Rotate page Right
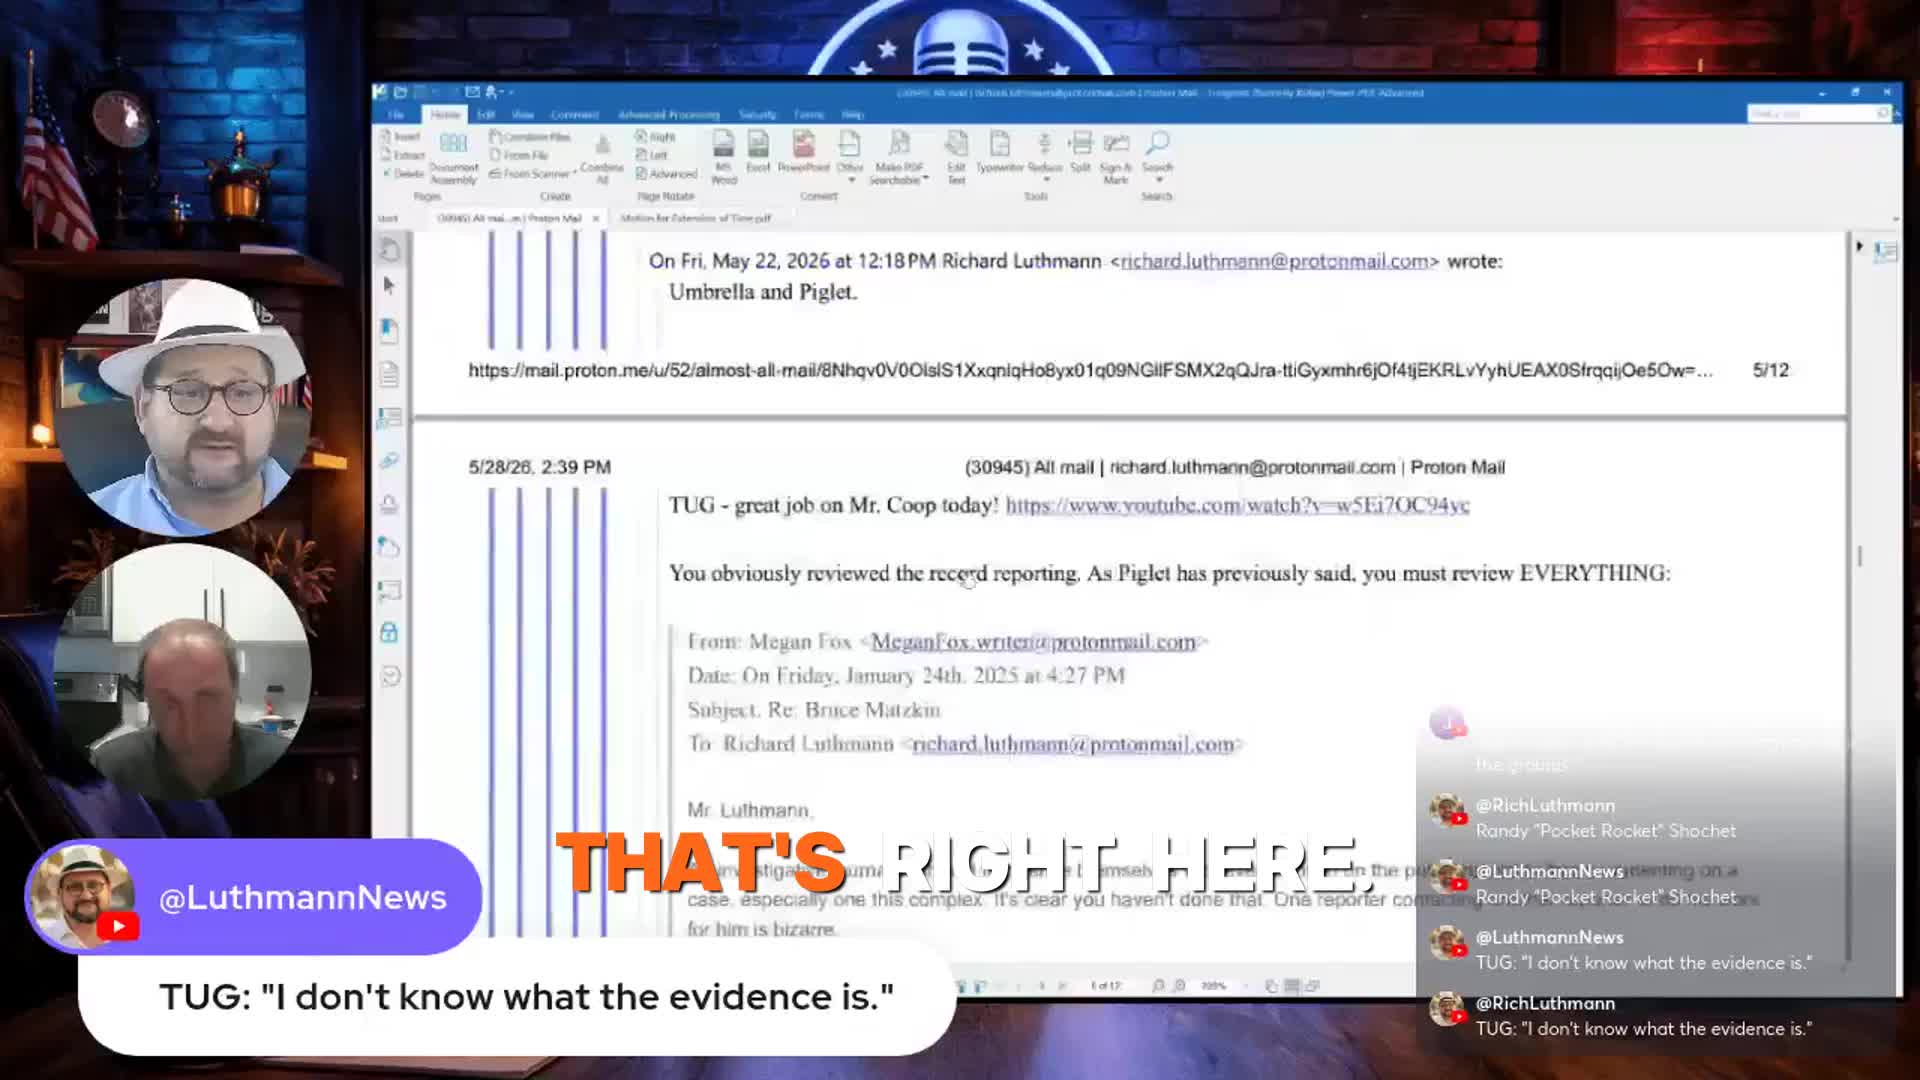Viewport: 1920px width, 1080px height. click(656, 136)
